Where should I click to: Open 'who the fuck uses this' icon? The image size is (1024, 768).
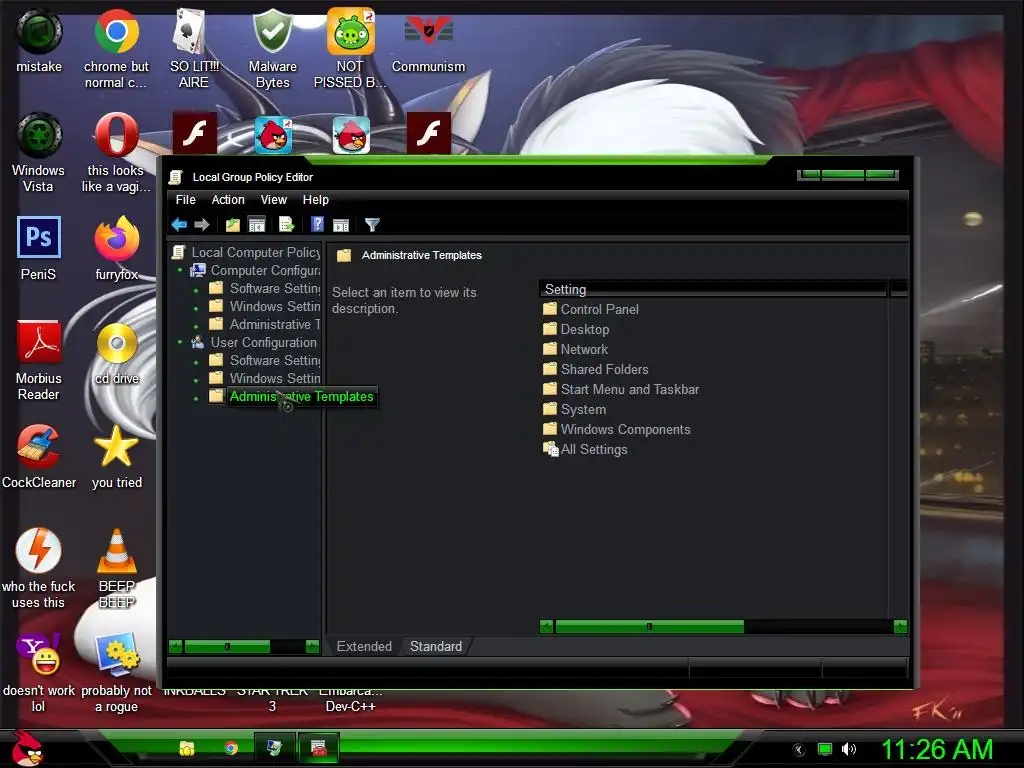pos(39,568)
